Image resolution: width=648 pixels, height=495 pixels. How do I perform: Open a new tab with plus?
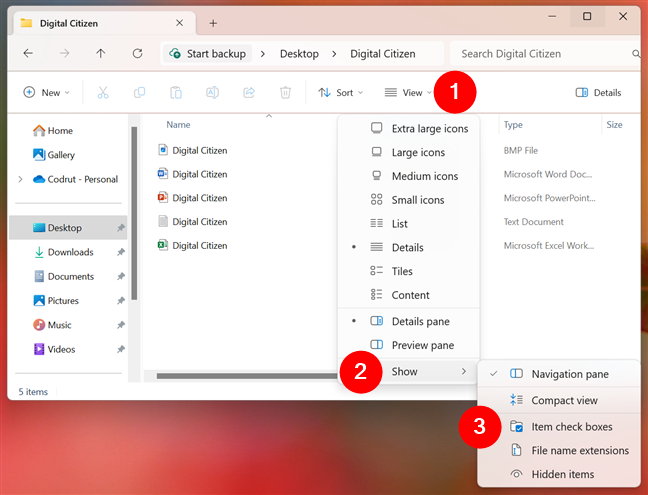click(x=213, y=24)
